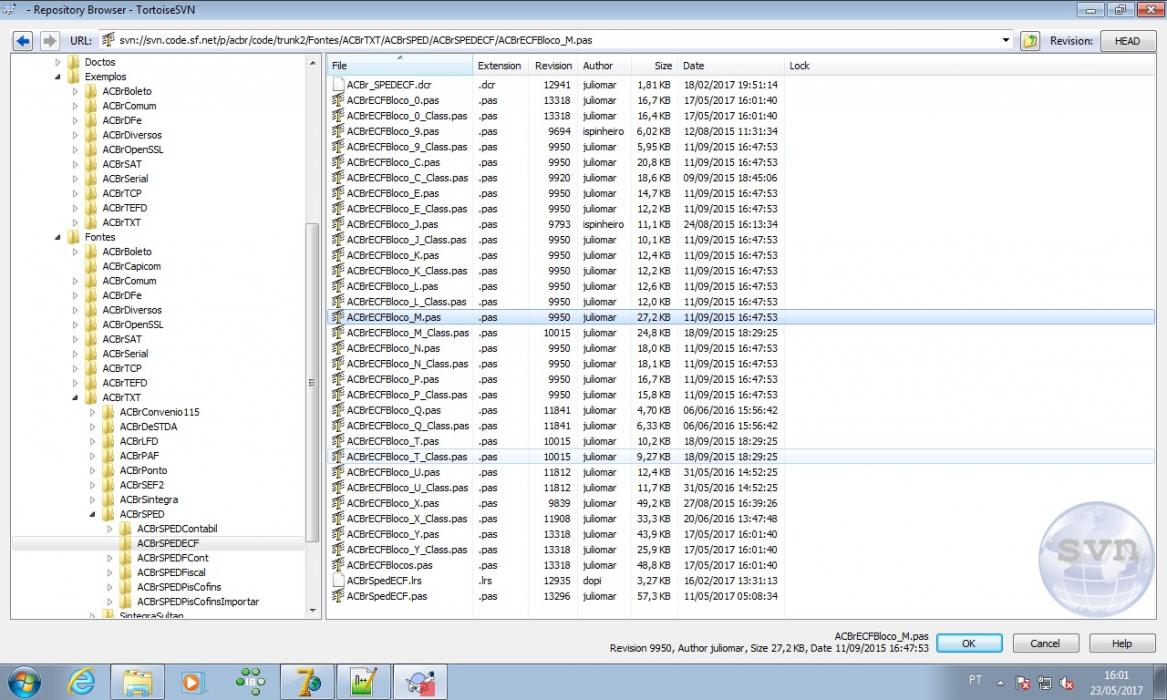The image size is (1167, 700).
Task: Expand the ACBrLFD tree node
Action: (x=92, y=441)
